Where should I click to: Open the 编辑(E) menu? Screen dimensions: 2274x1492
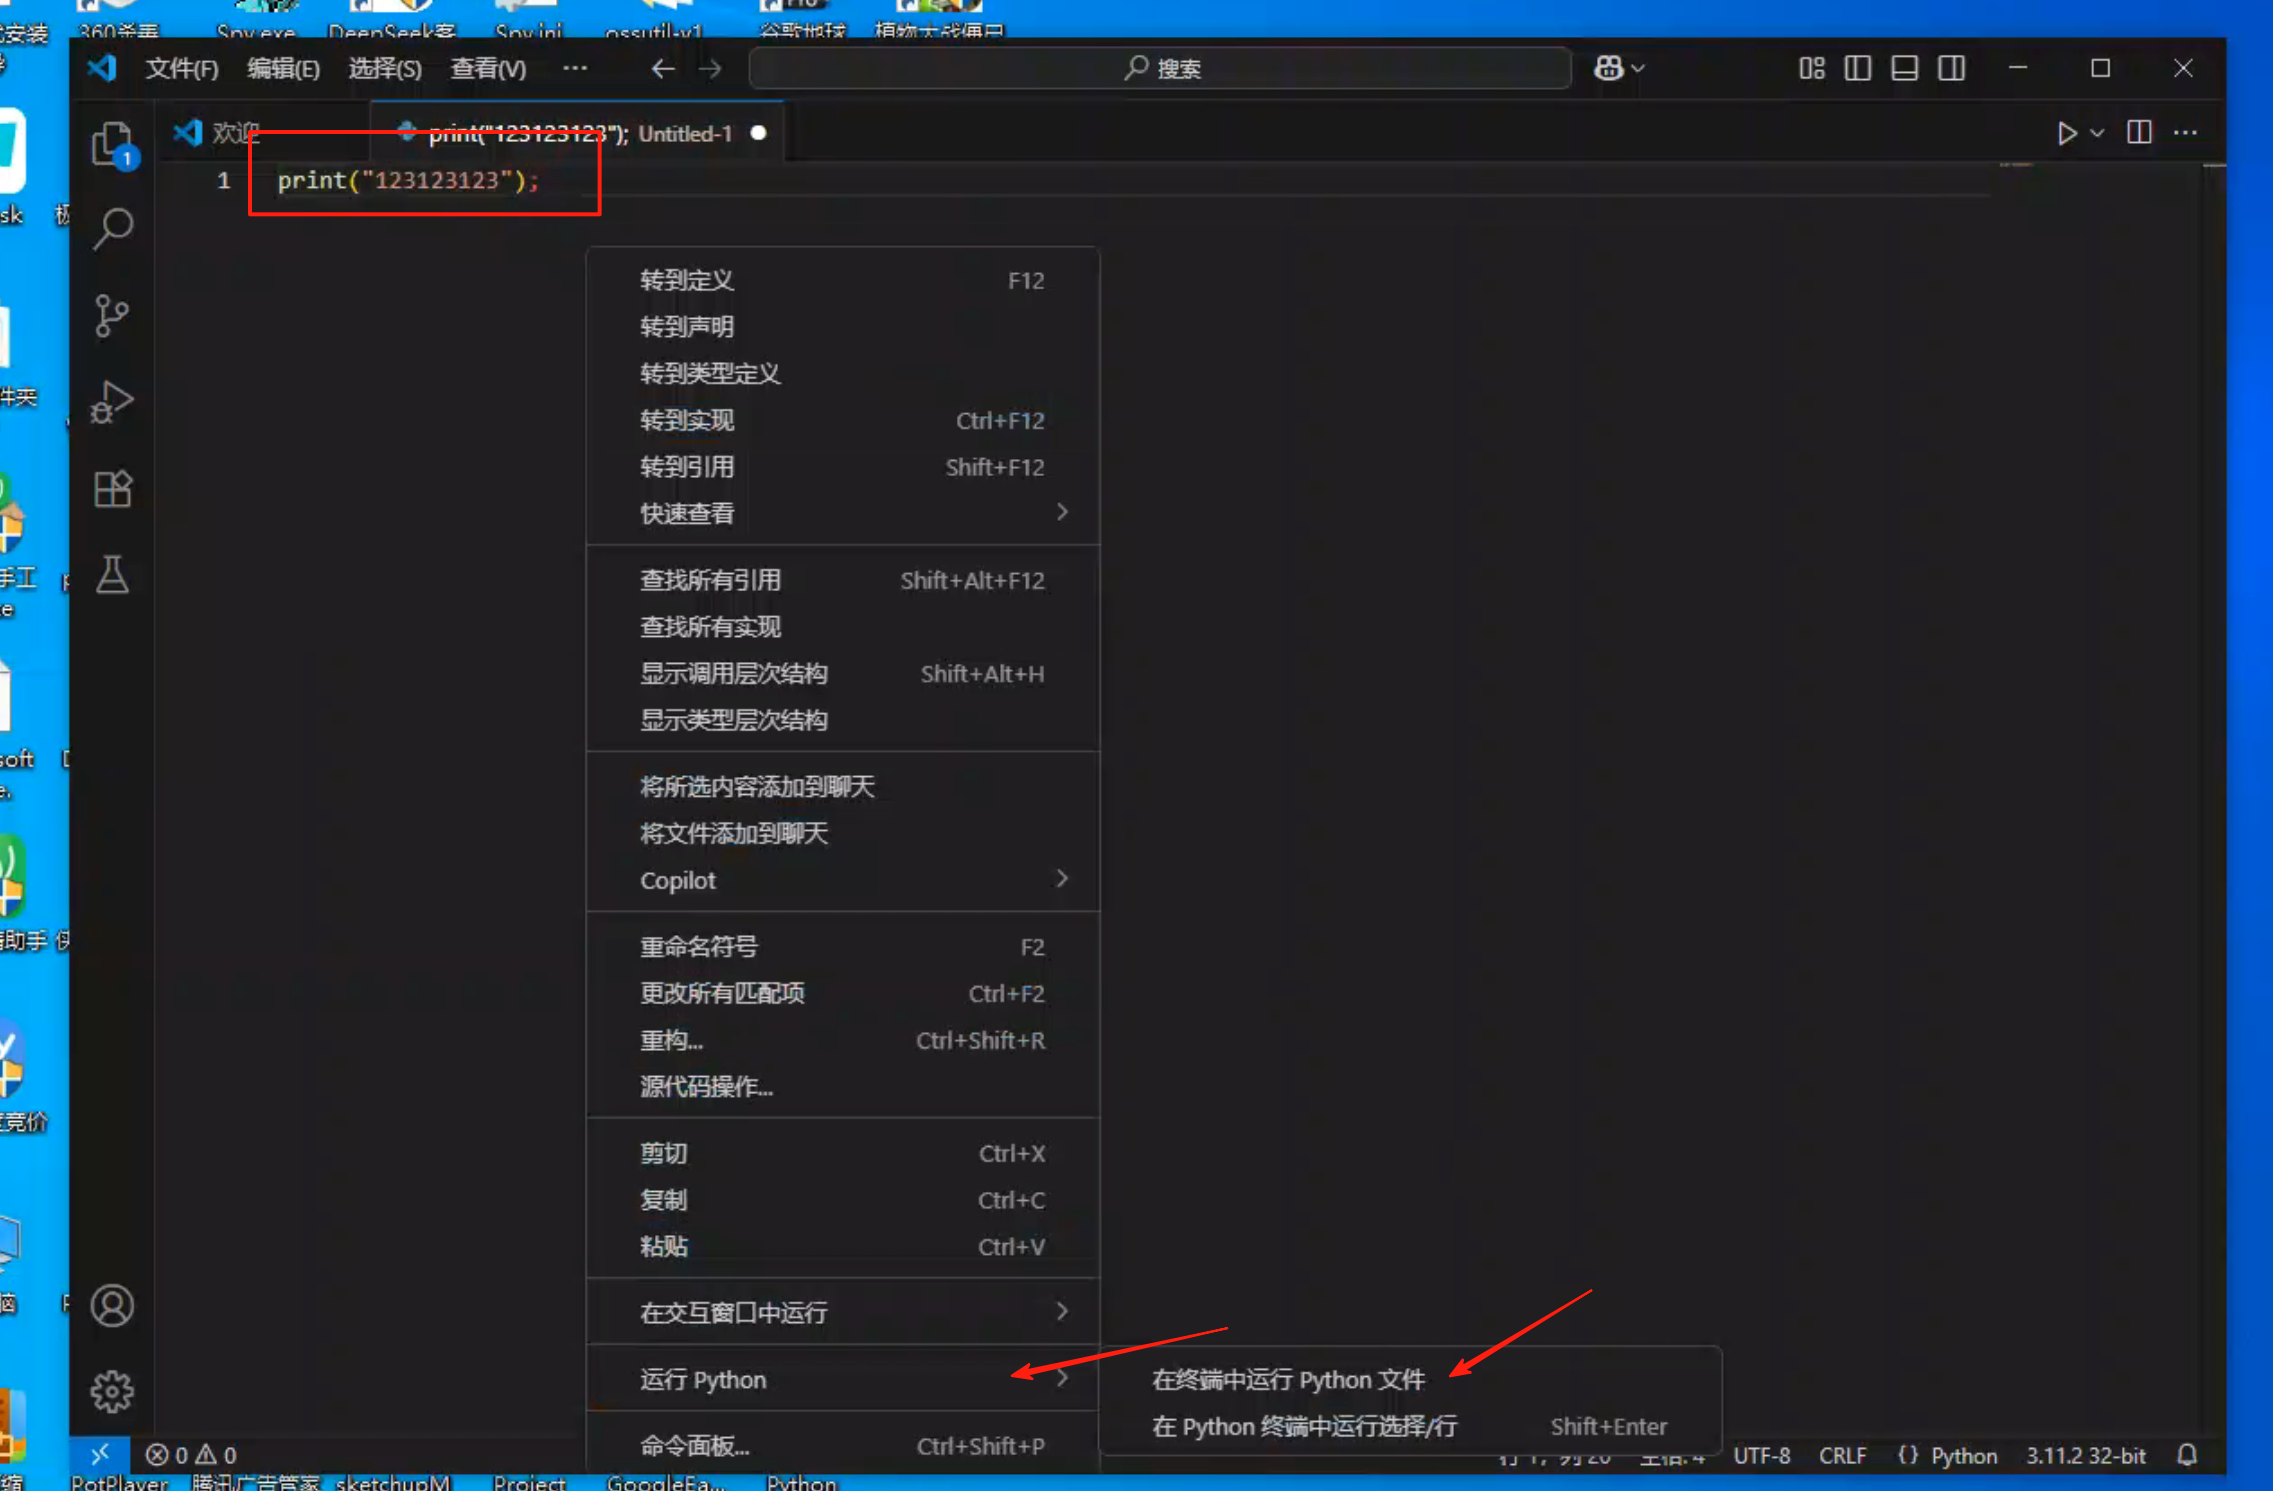click(283, 68)
